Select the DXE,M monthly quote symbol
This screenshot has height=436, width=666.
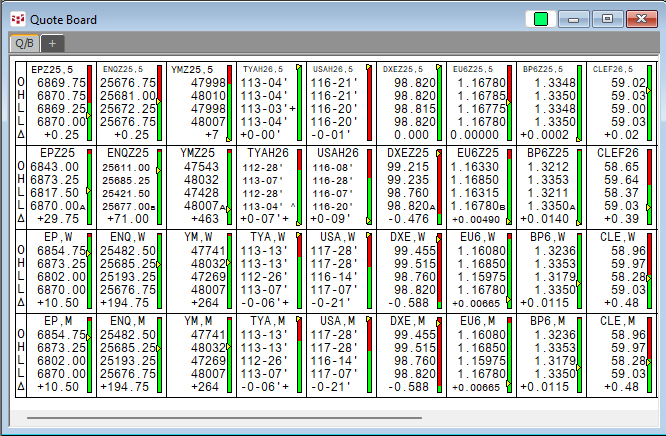click(408, 320)
